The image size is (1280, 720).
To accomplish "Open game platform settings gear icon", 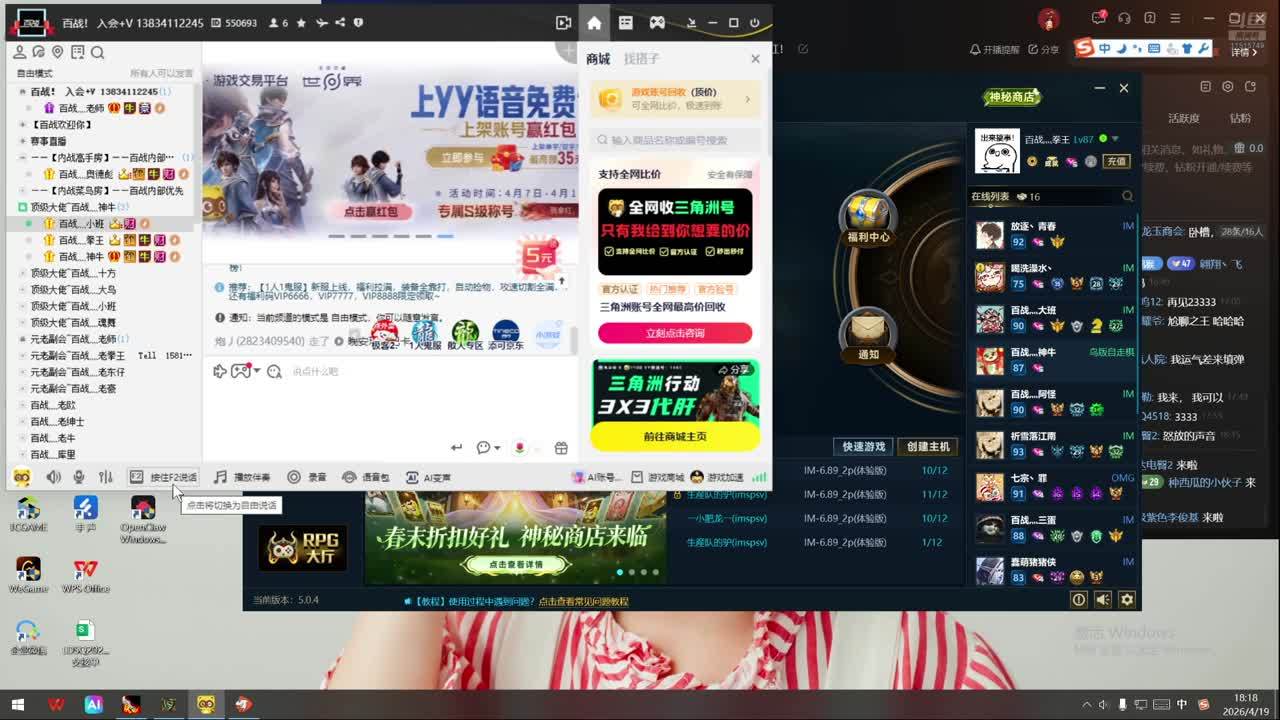I will 1127,600.
